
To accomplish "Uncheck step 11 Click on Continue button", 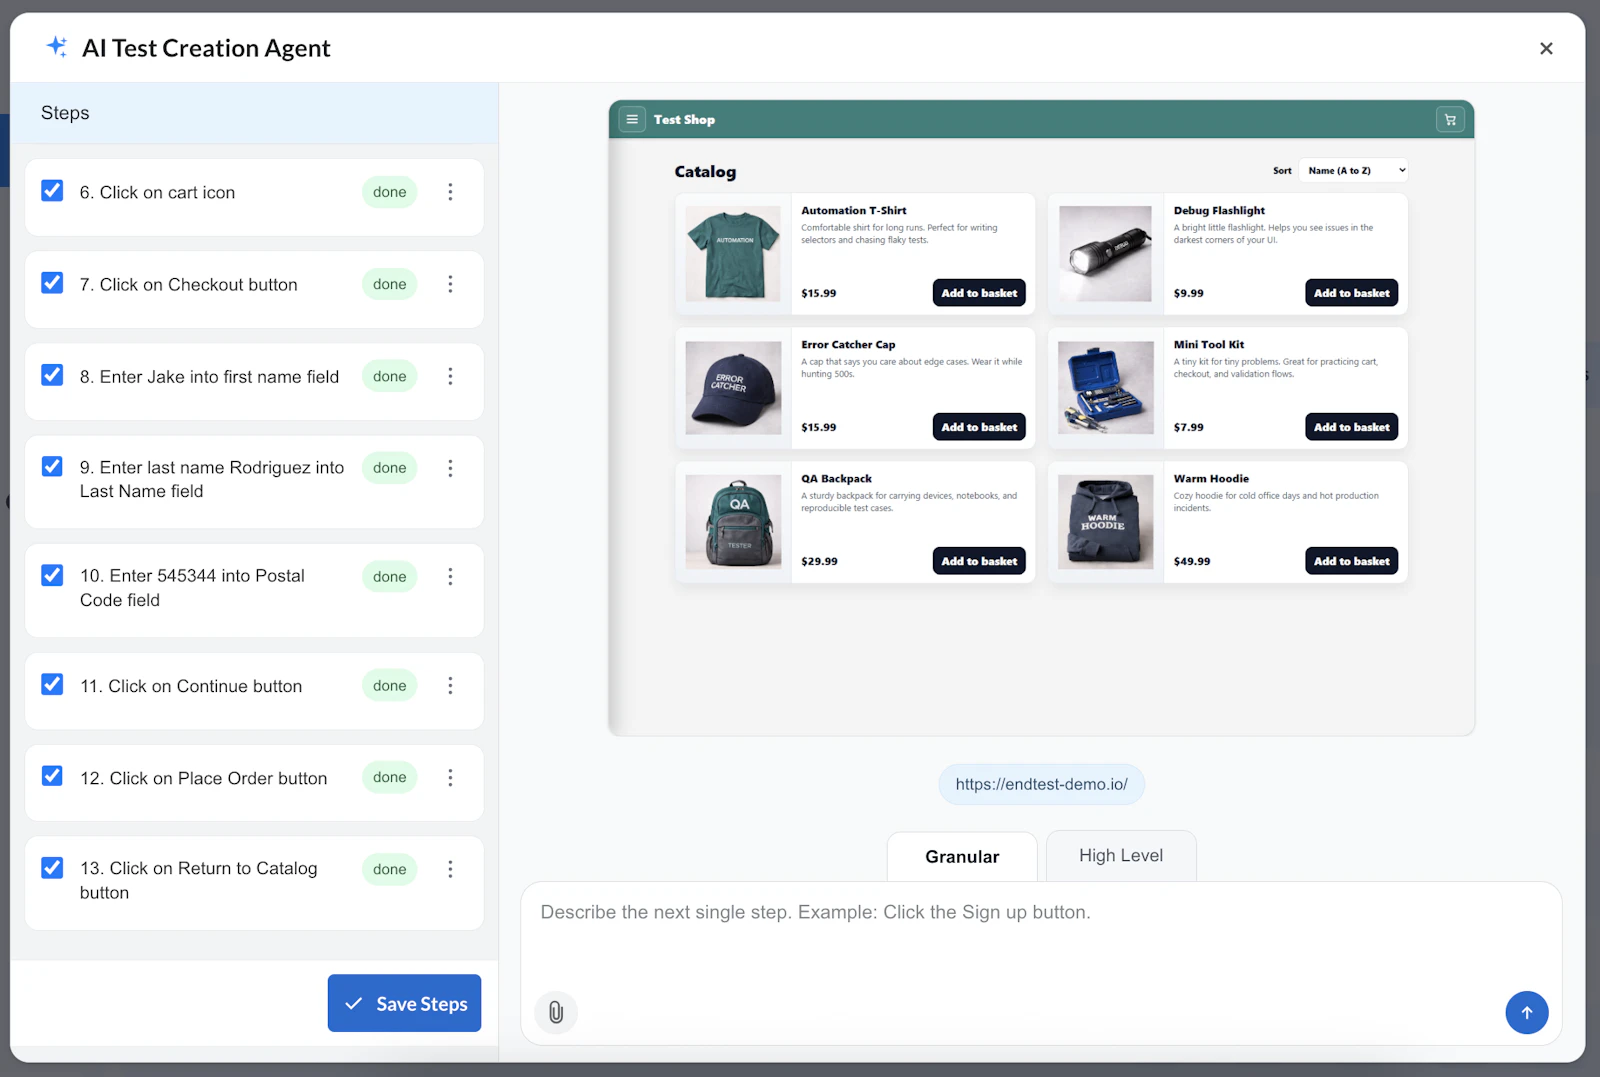I will pyautogui.click(x=52, y=683).
